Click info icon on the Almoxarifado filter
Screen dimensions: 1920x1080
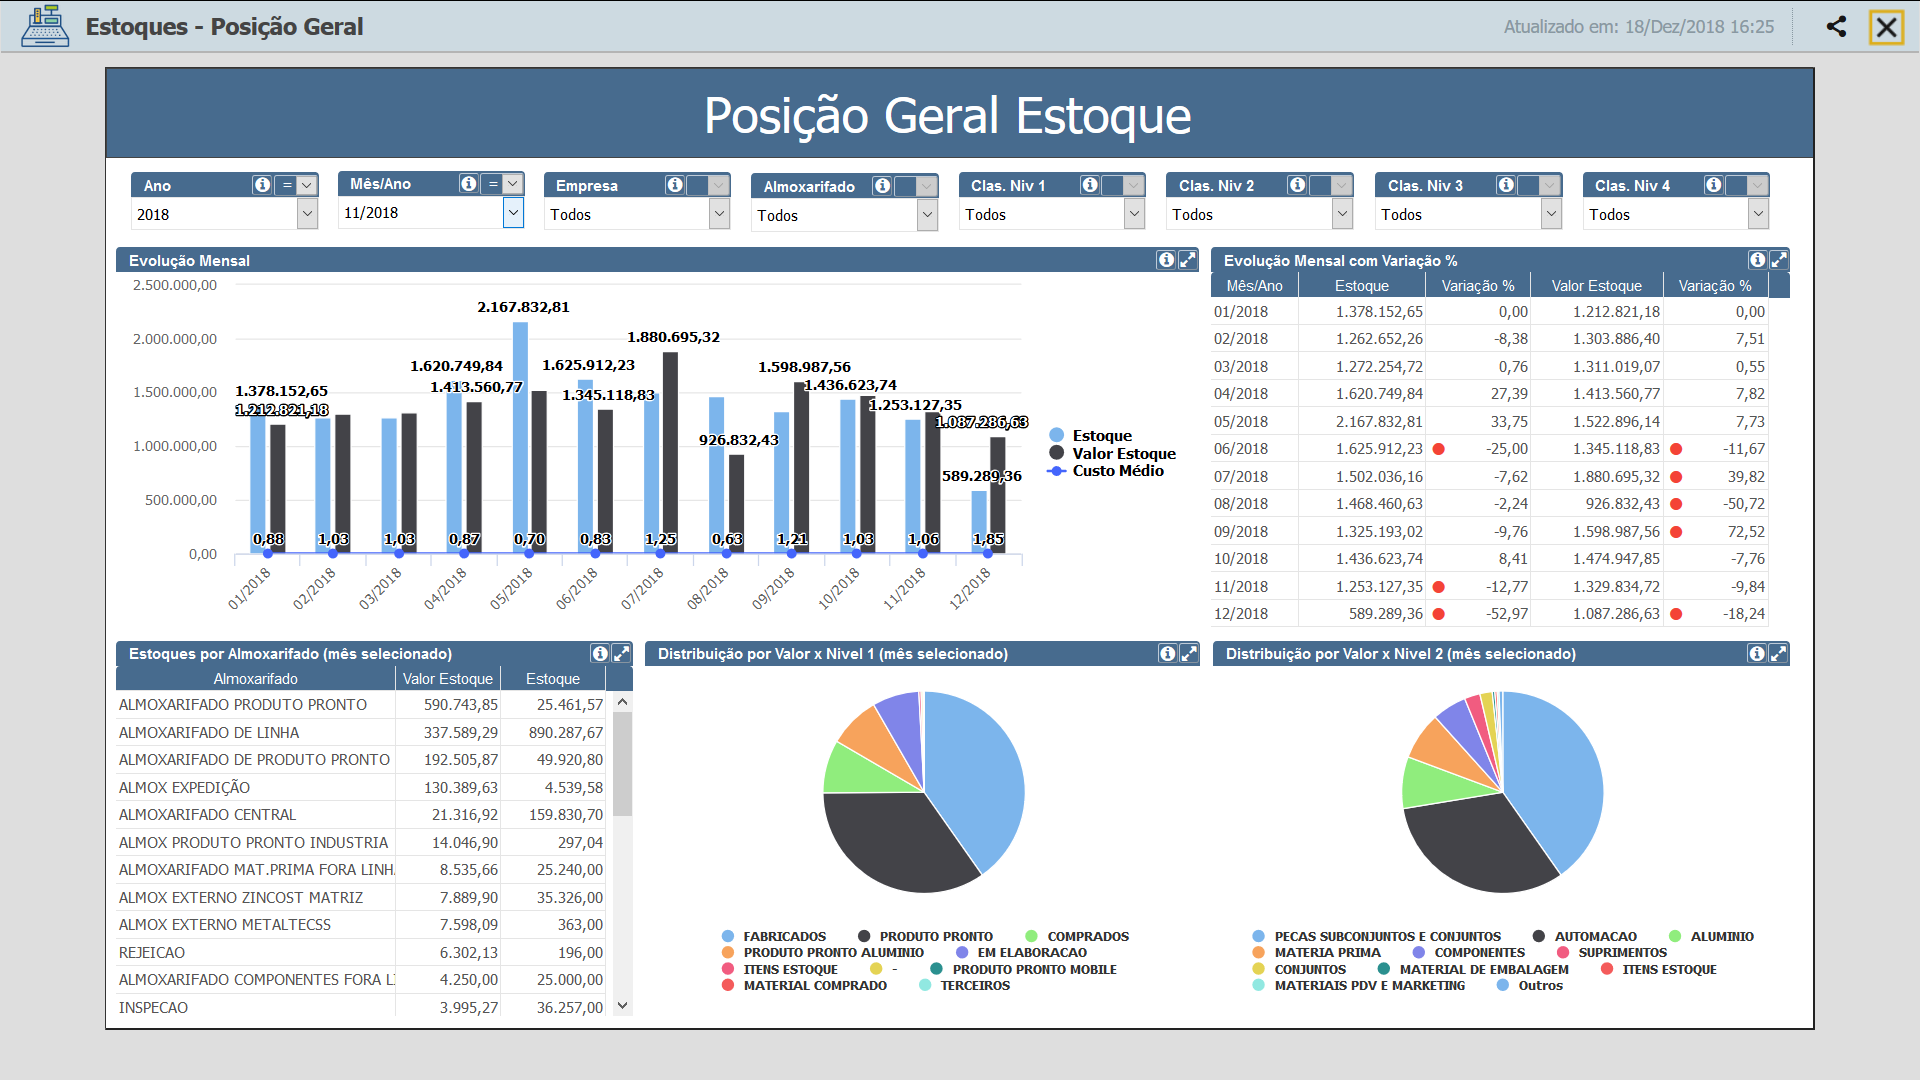pos(882,185)
